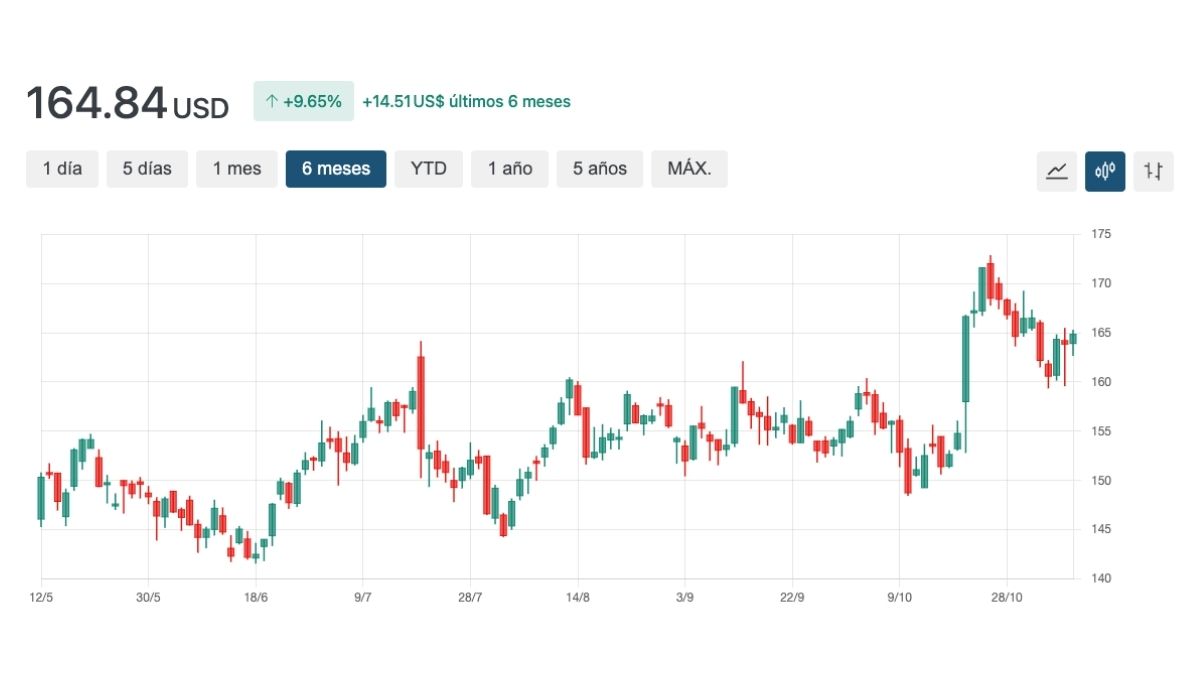Switch to the line chart view

[x=1056, y=171]
